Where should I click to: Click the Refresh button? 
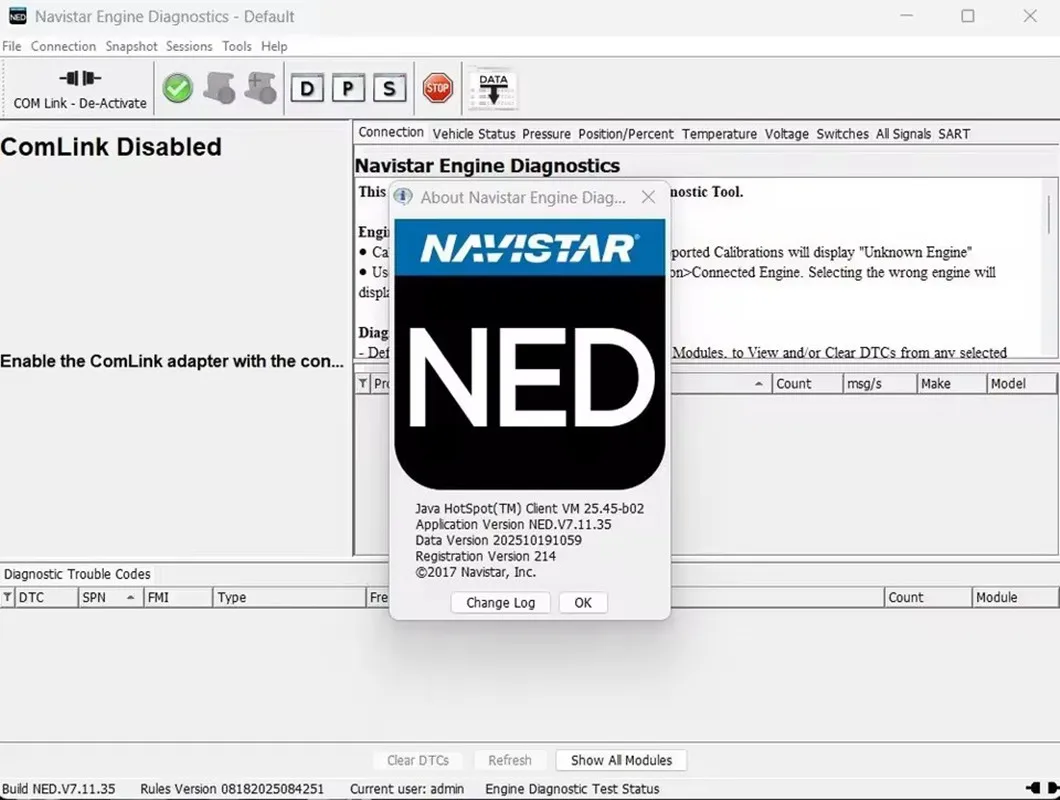tap(510, 760)
